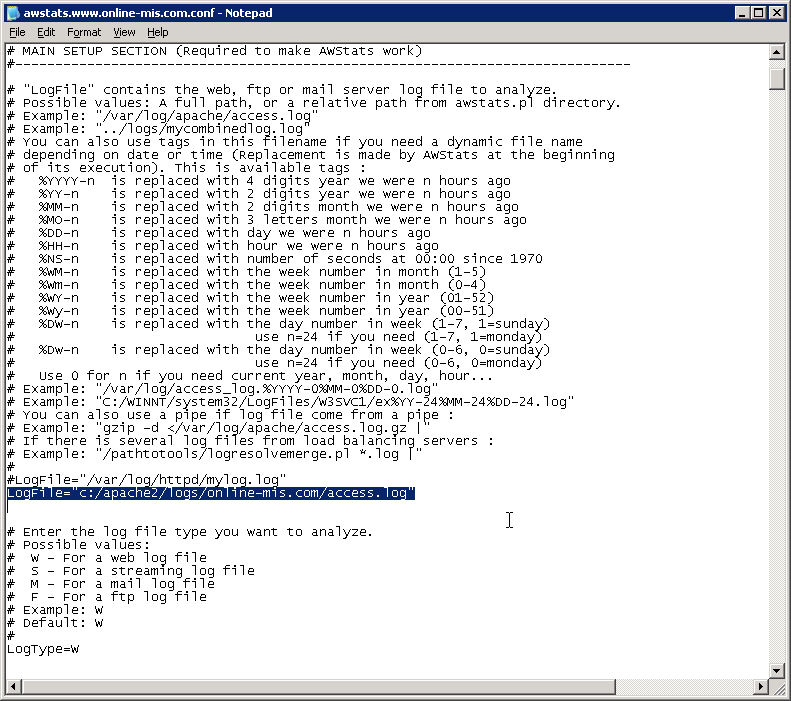This screenshot has height=701, width=791.
Task: Open the View menu
Action: pos(124,32)
